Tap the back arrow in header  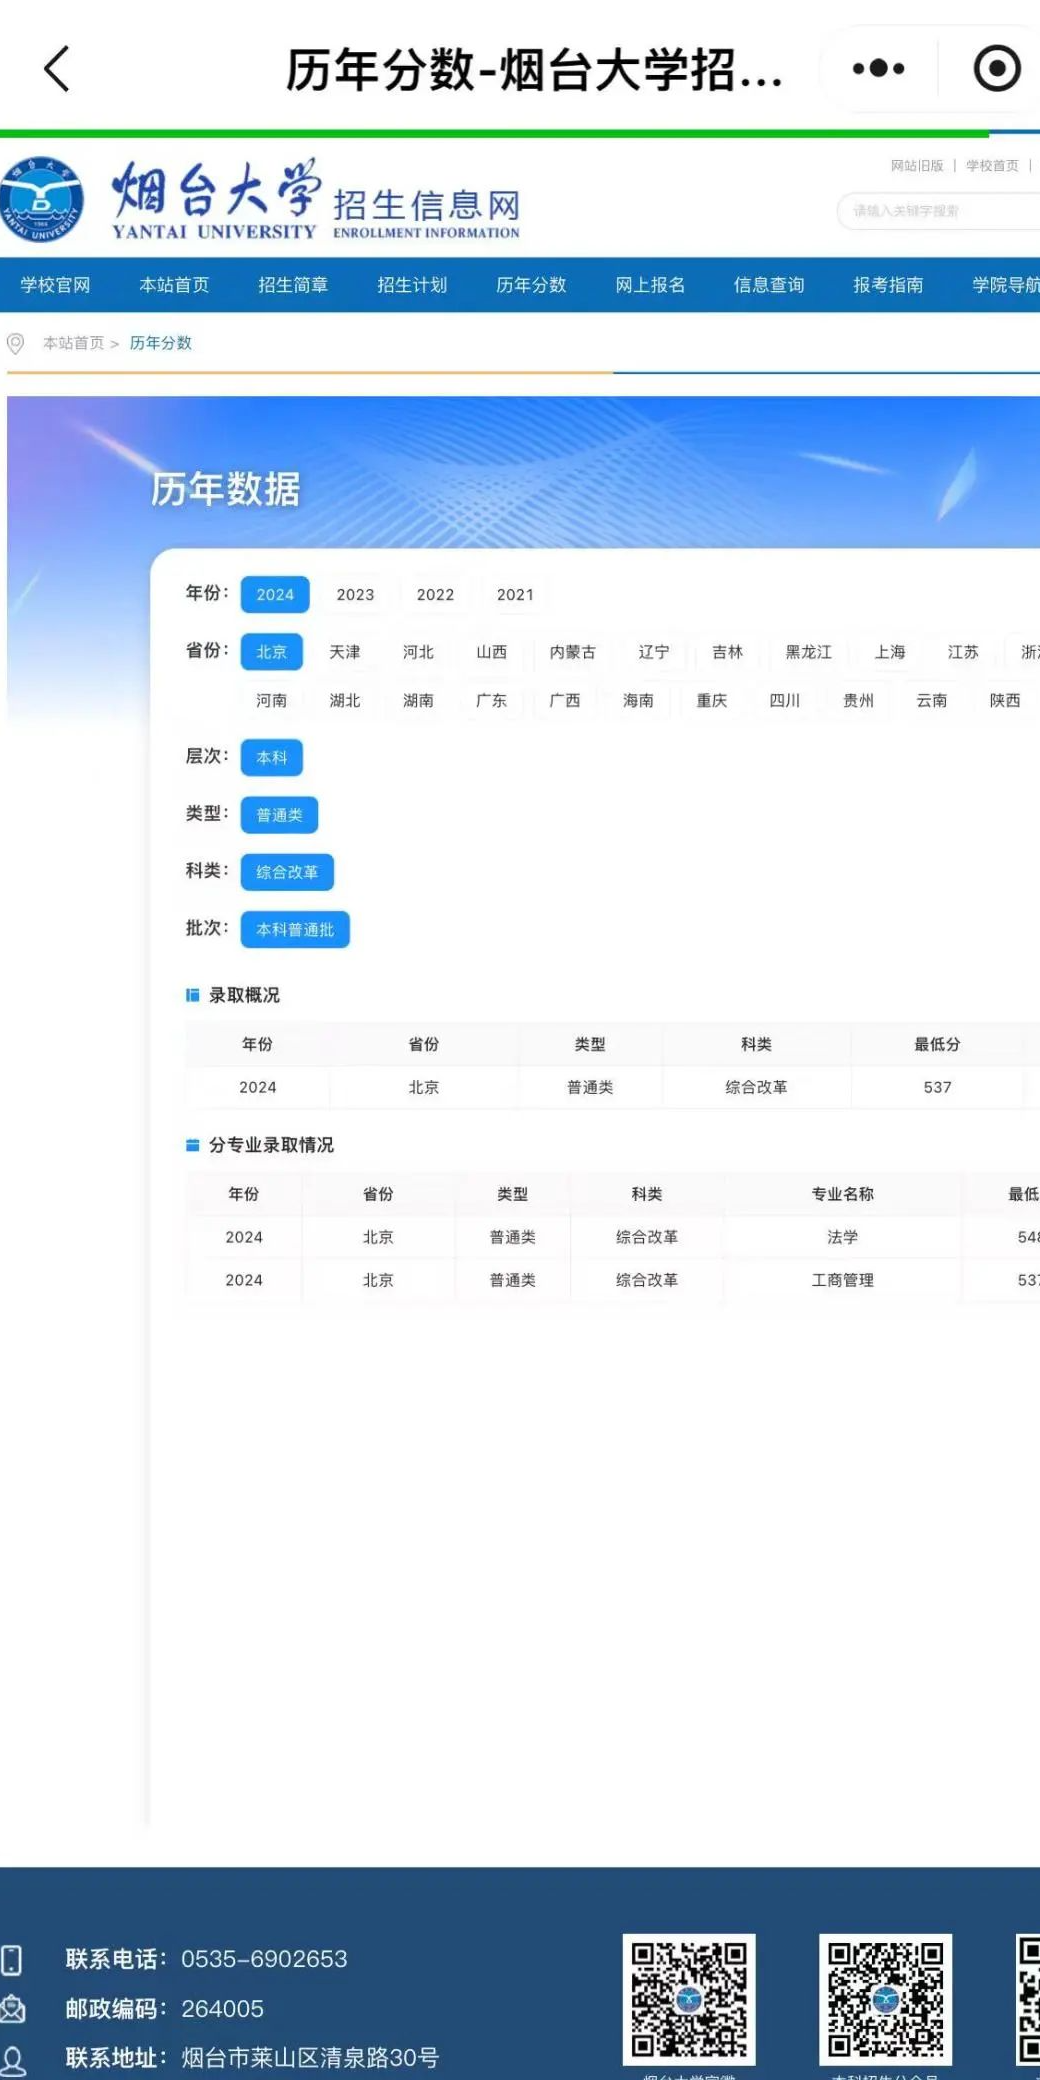57,69
